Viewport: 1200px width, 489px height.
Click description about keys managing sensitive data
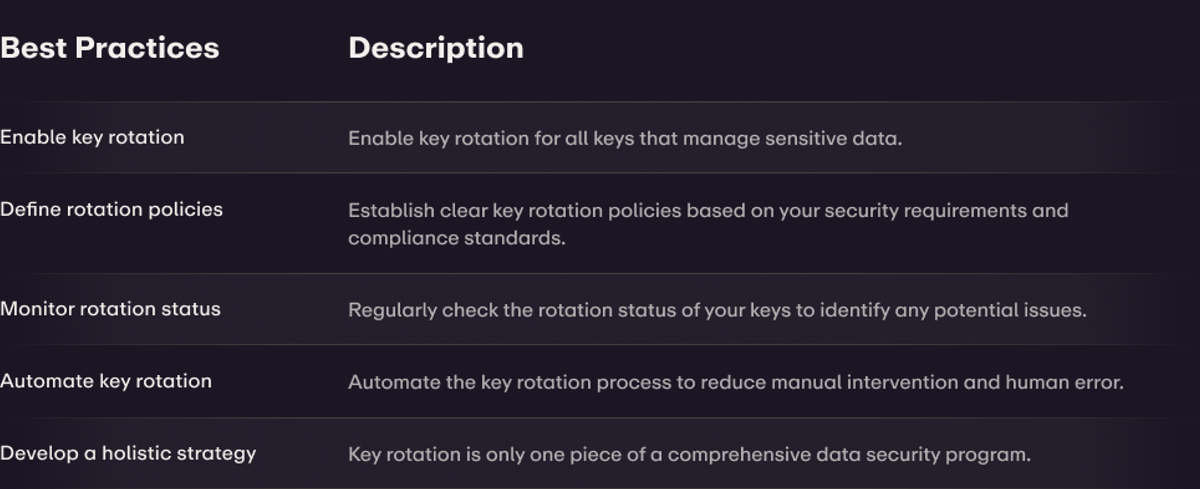click(624, 139)
